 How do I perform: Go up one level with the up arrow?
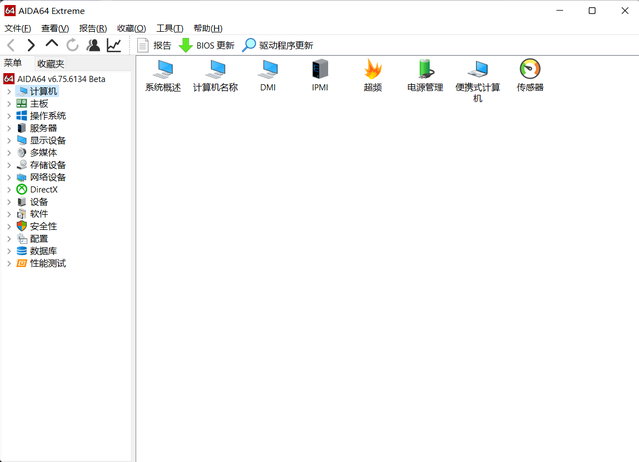click(52, 44)
